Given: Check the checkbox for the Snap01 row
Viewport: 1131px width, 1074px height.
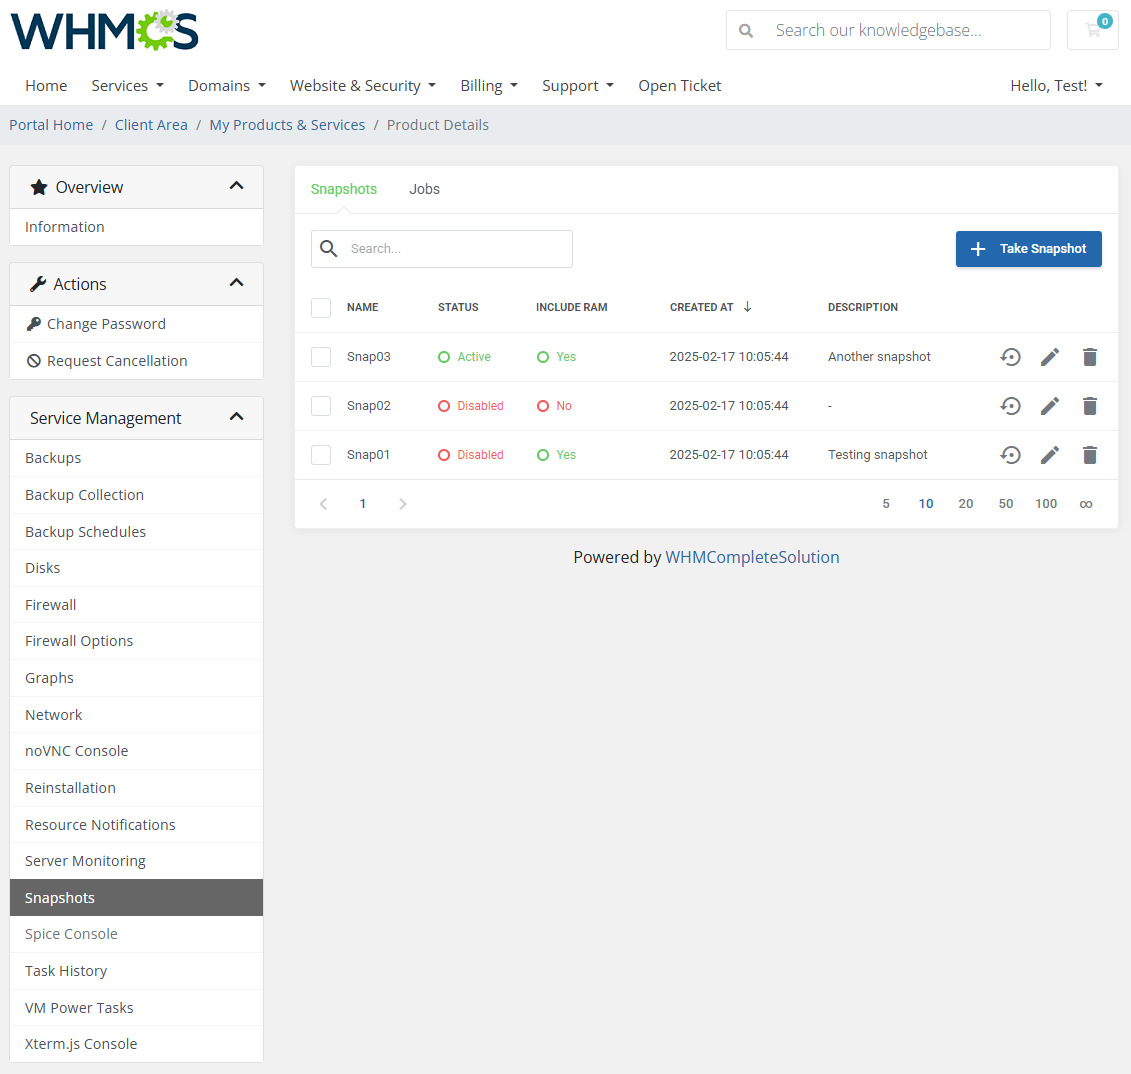Looking at the screenshot, I should 321,455.
